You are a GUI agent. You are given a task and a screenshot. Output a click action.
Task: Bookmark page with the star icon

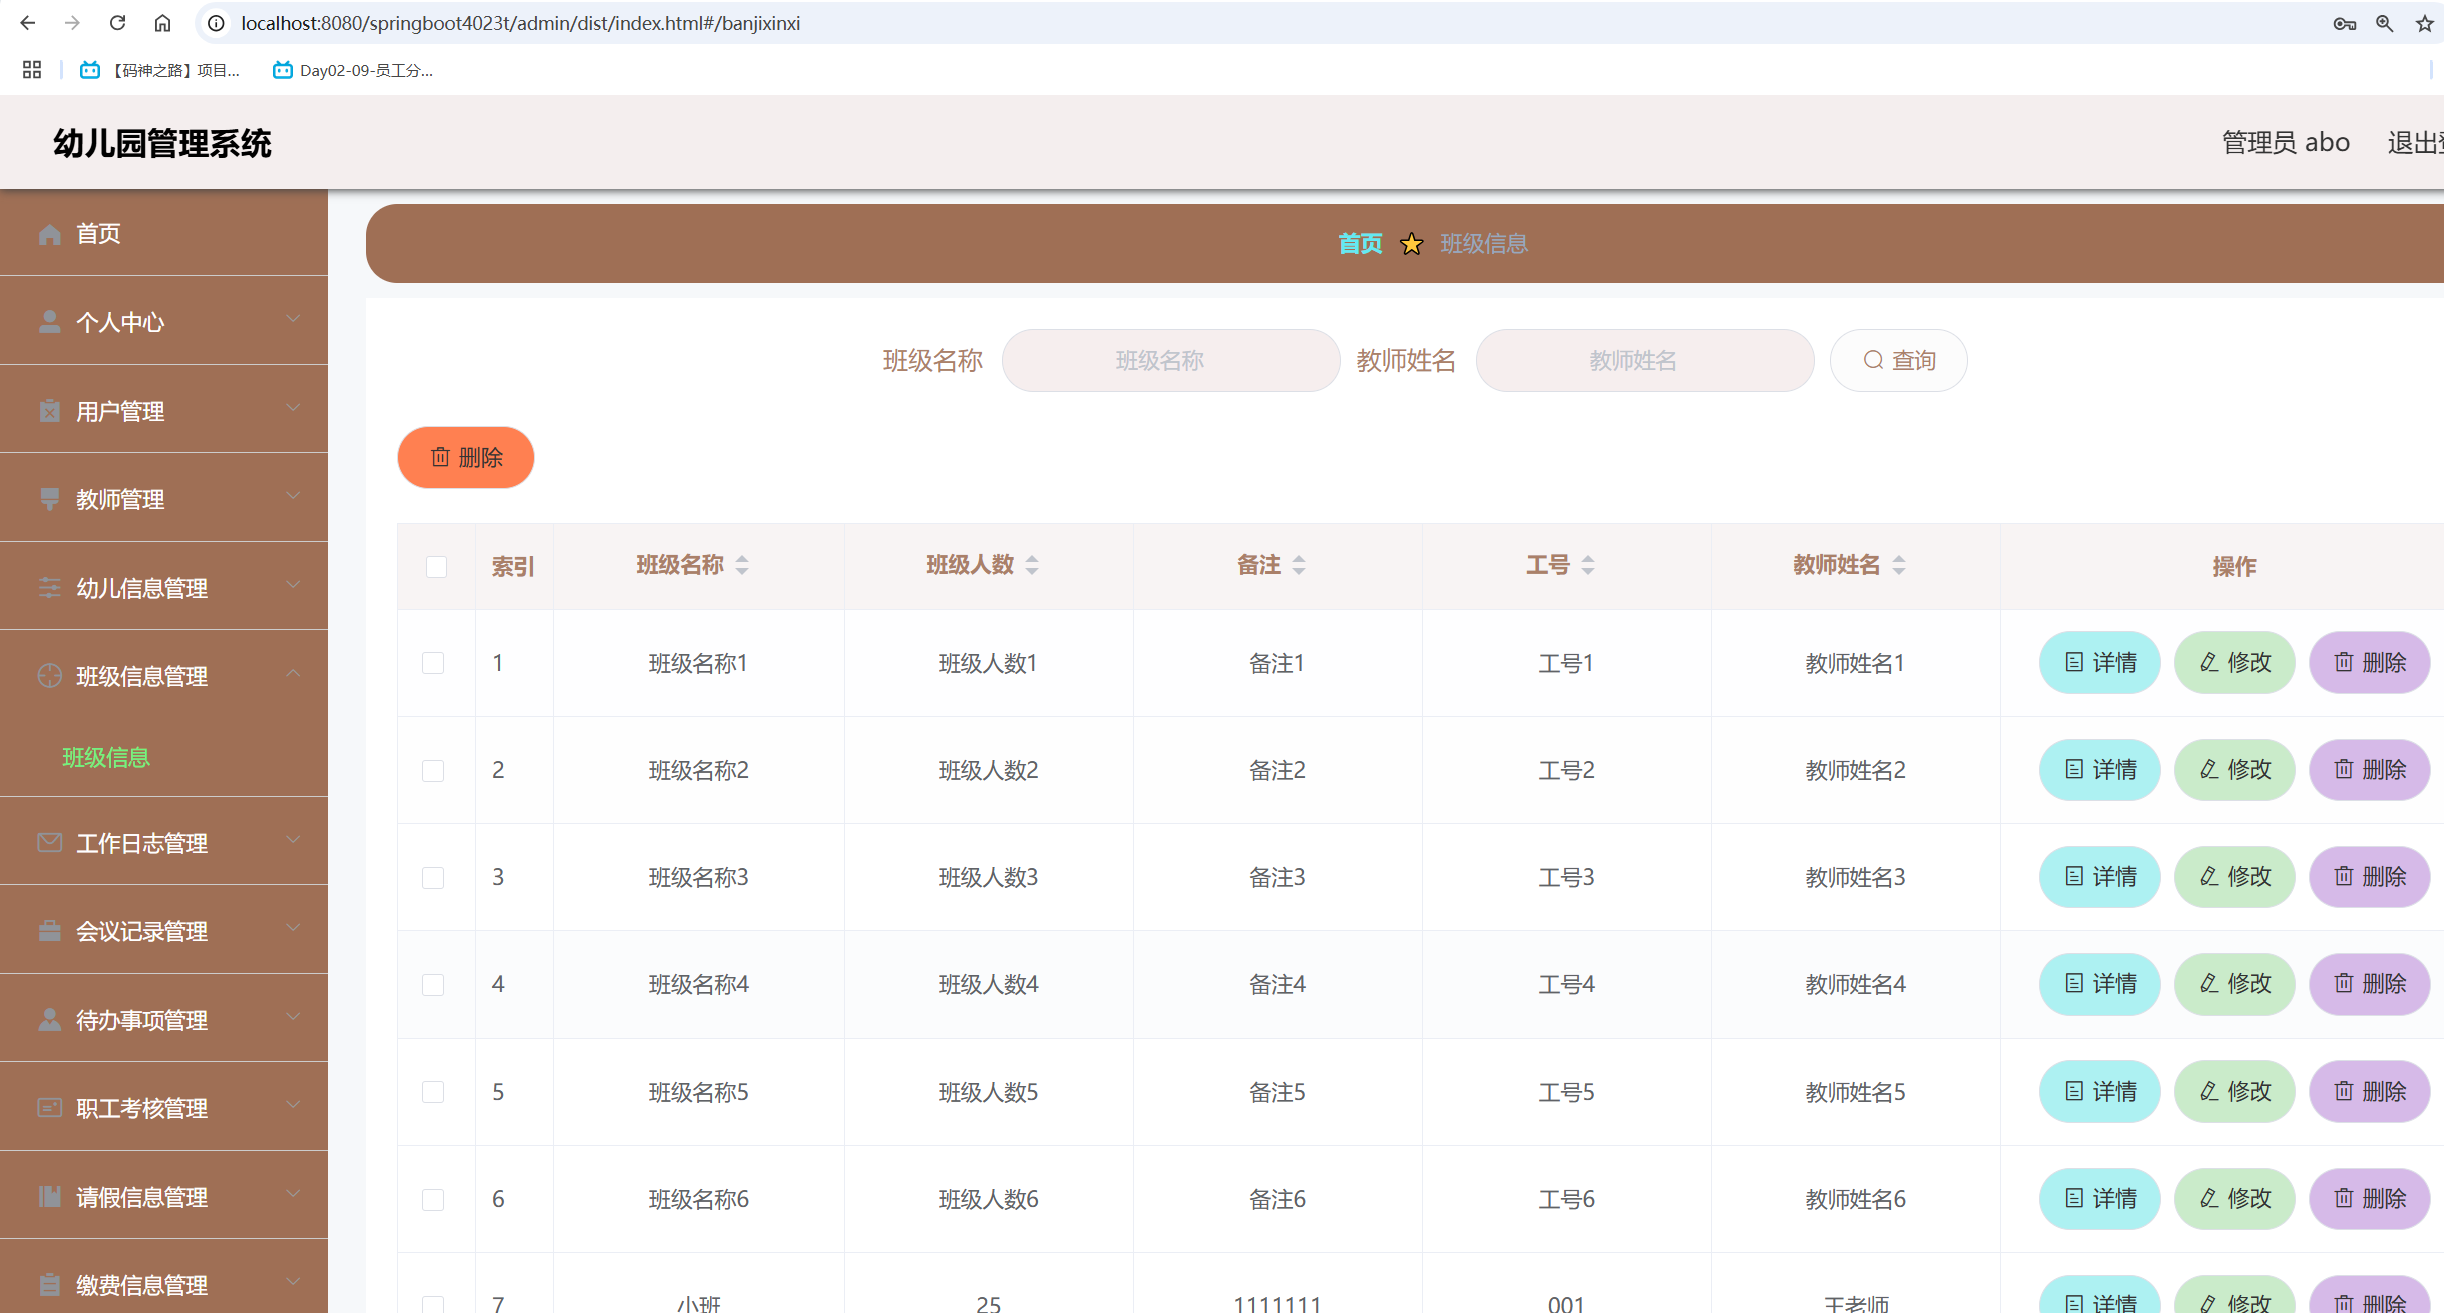click(2424, 23)
